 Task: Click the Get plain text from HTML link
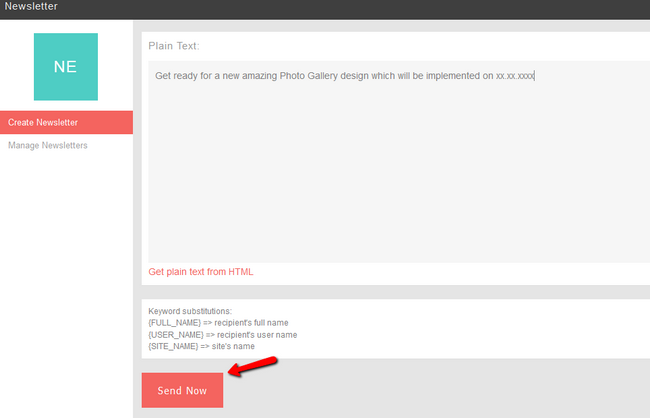click(201, 272)
